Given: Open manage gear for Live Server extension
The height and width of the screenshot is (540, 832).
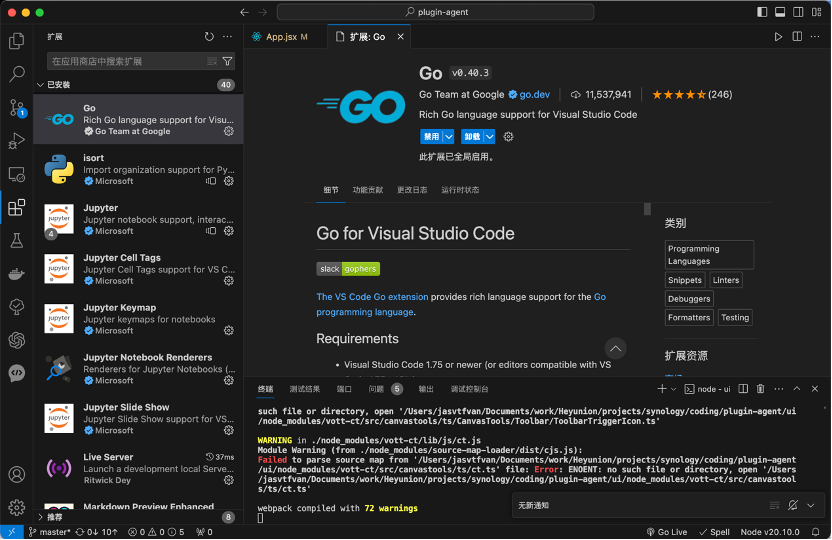Looking at the screenshot, I should (229, 480).
